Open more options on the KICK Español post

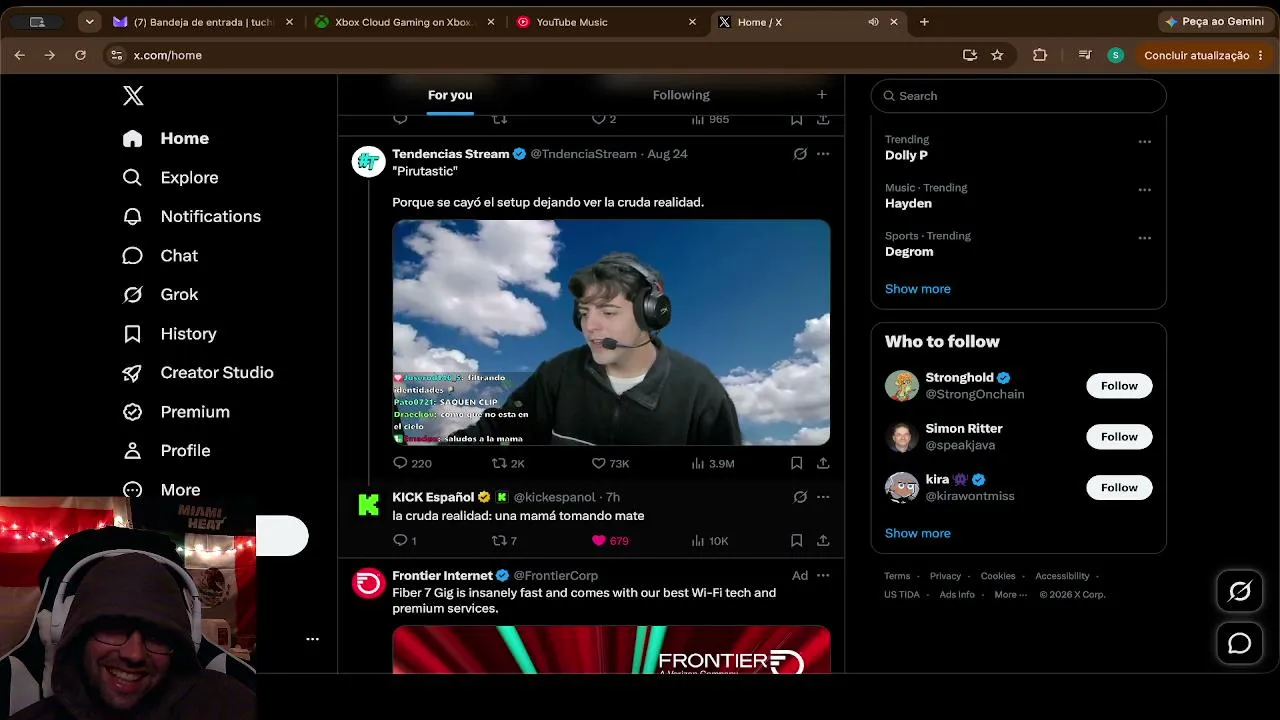[823, 497]
